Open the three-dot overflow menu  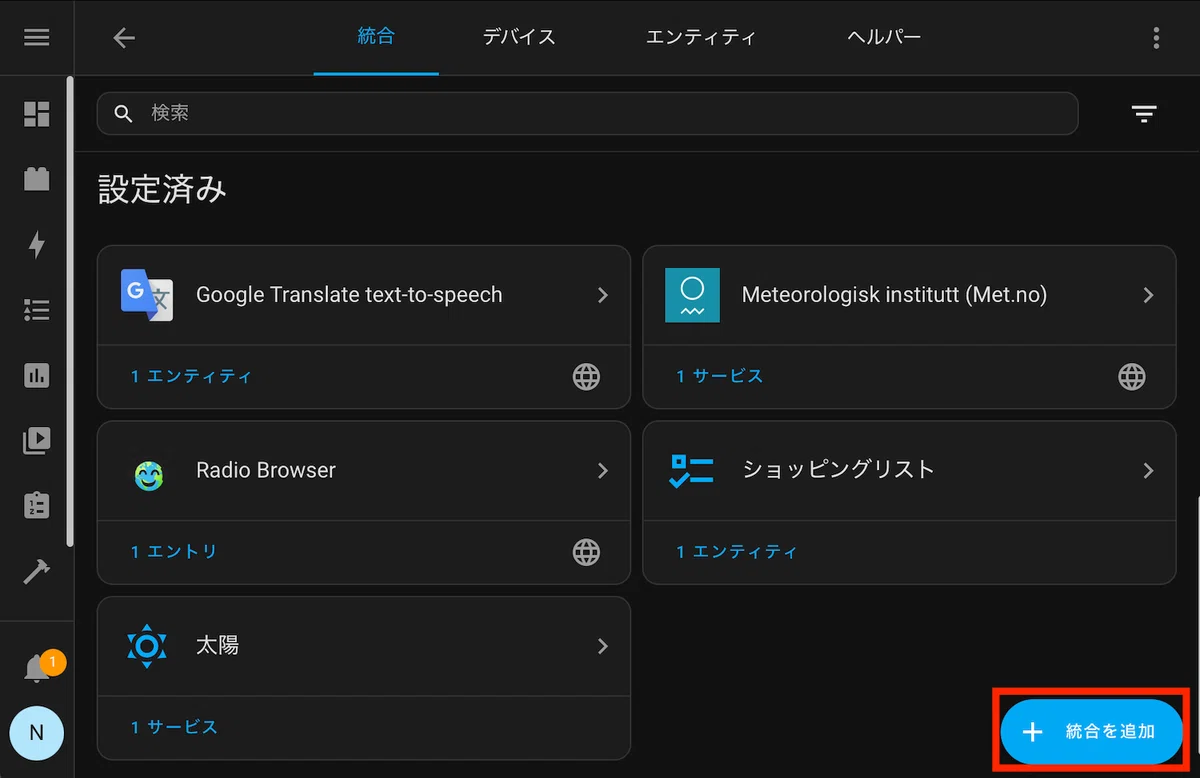click(x=1156, y=38)
